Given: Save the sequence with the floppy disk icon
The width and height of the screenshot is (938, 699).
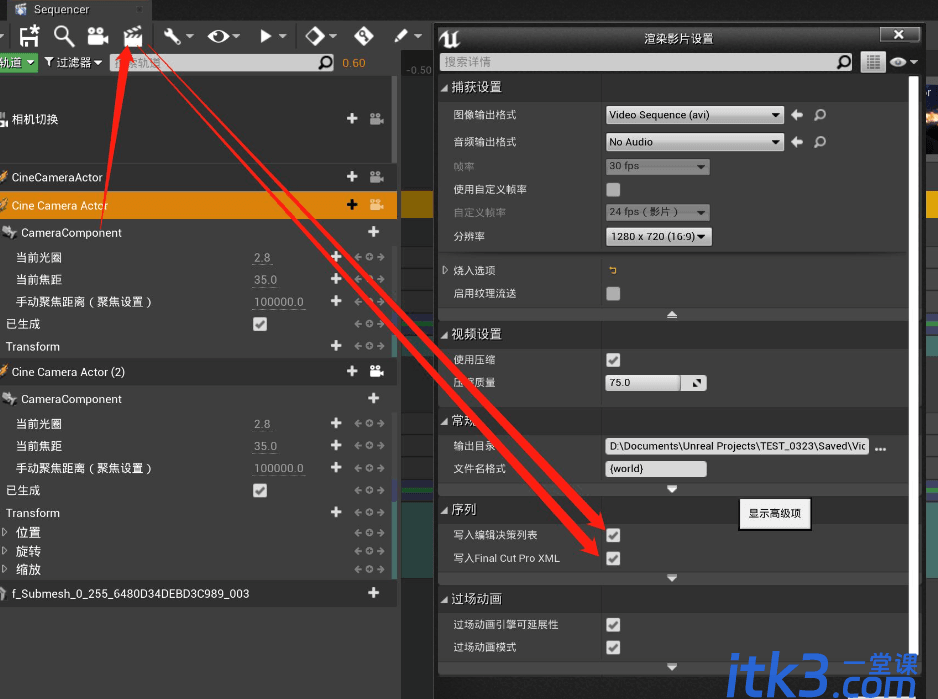Looking at the screenshot, I should click(x=29, y=37).
